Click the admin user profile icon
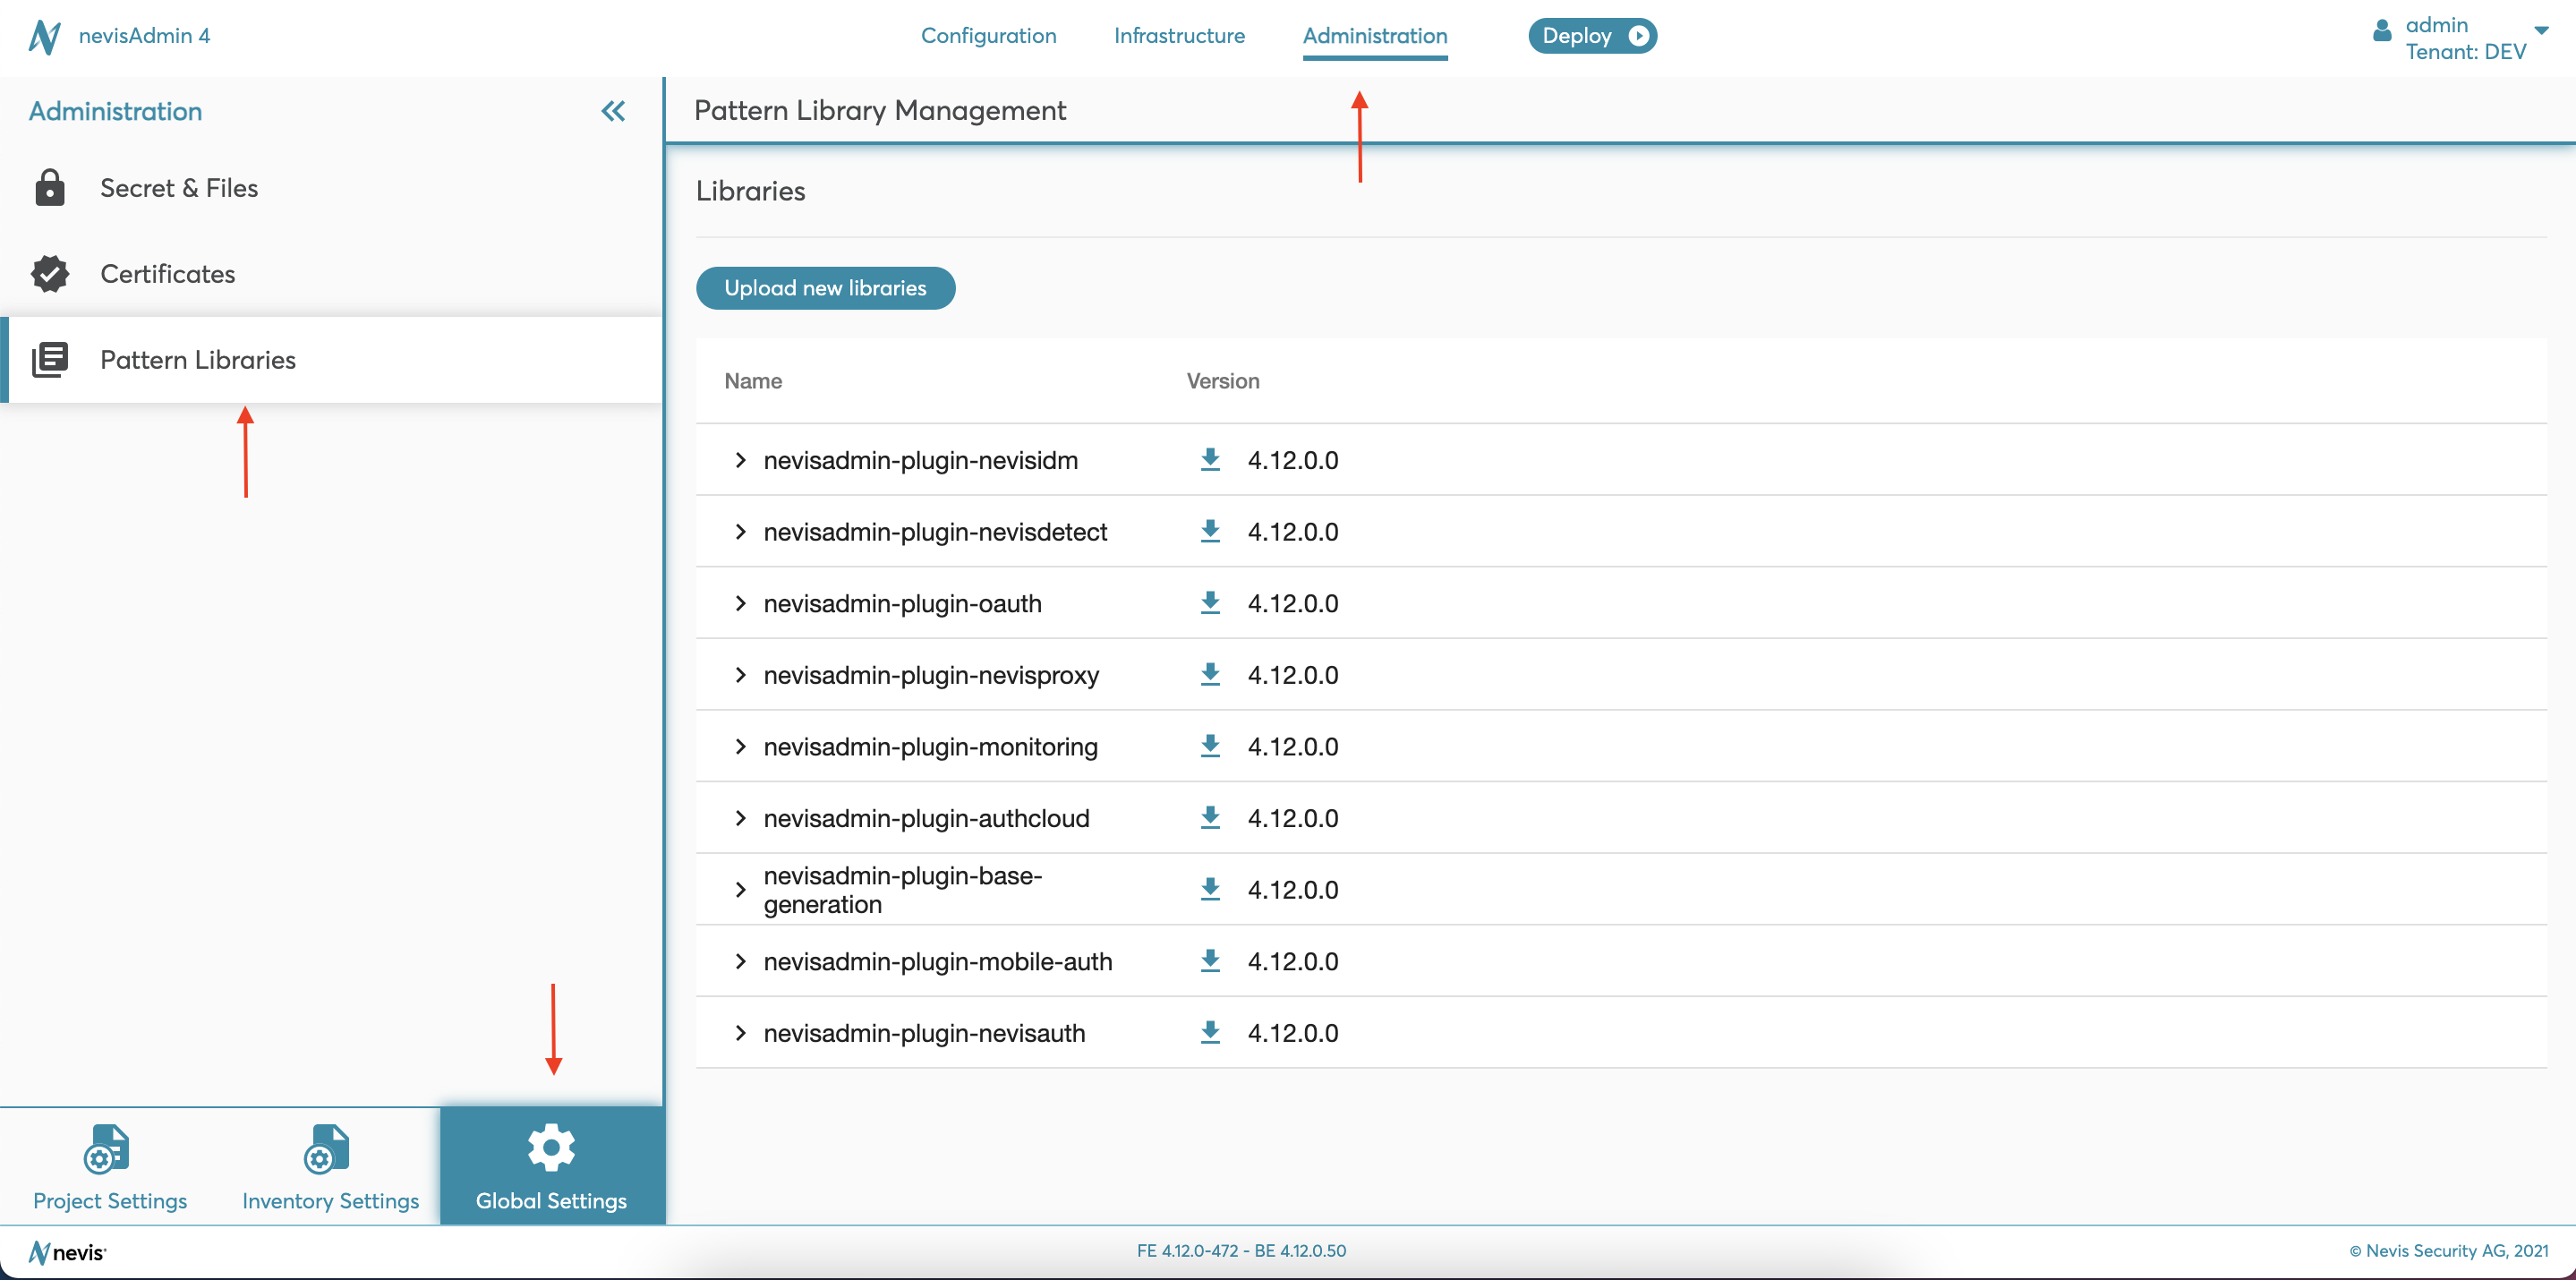 click(x=2382, y=31)
